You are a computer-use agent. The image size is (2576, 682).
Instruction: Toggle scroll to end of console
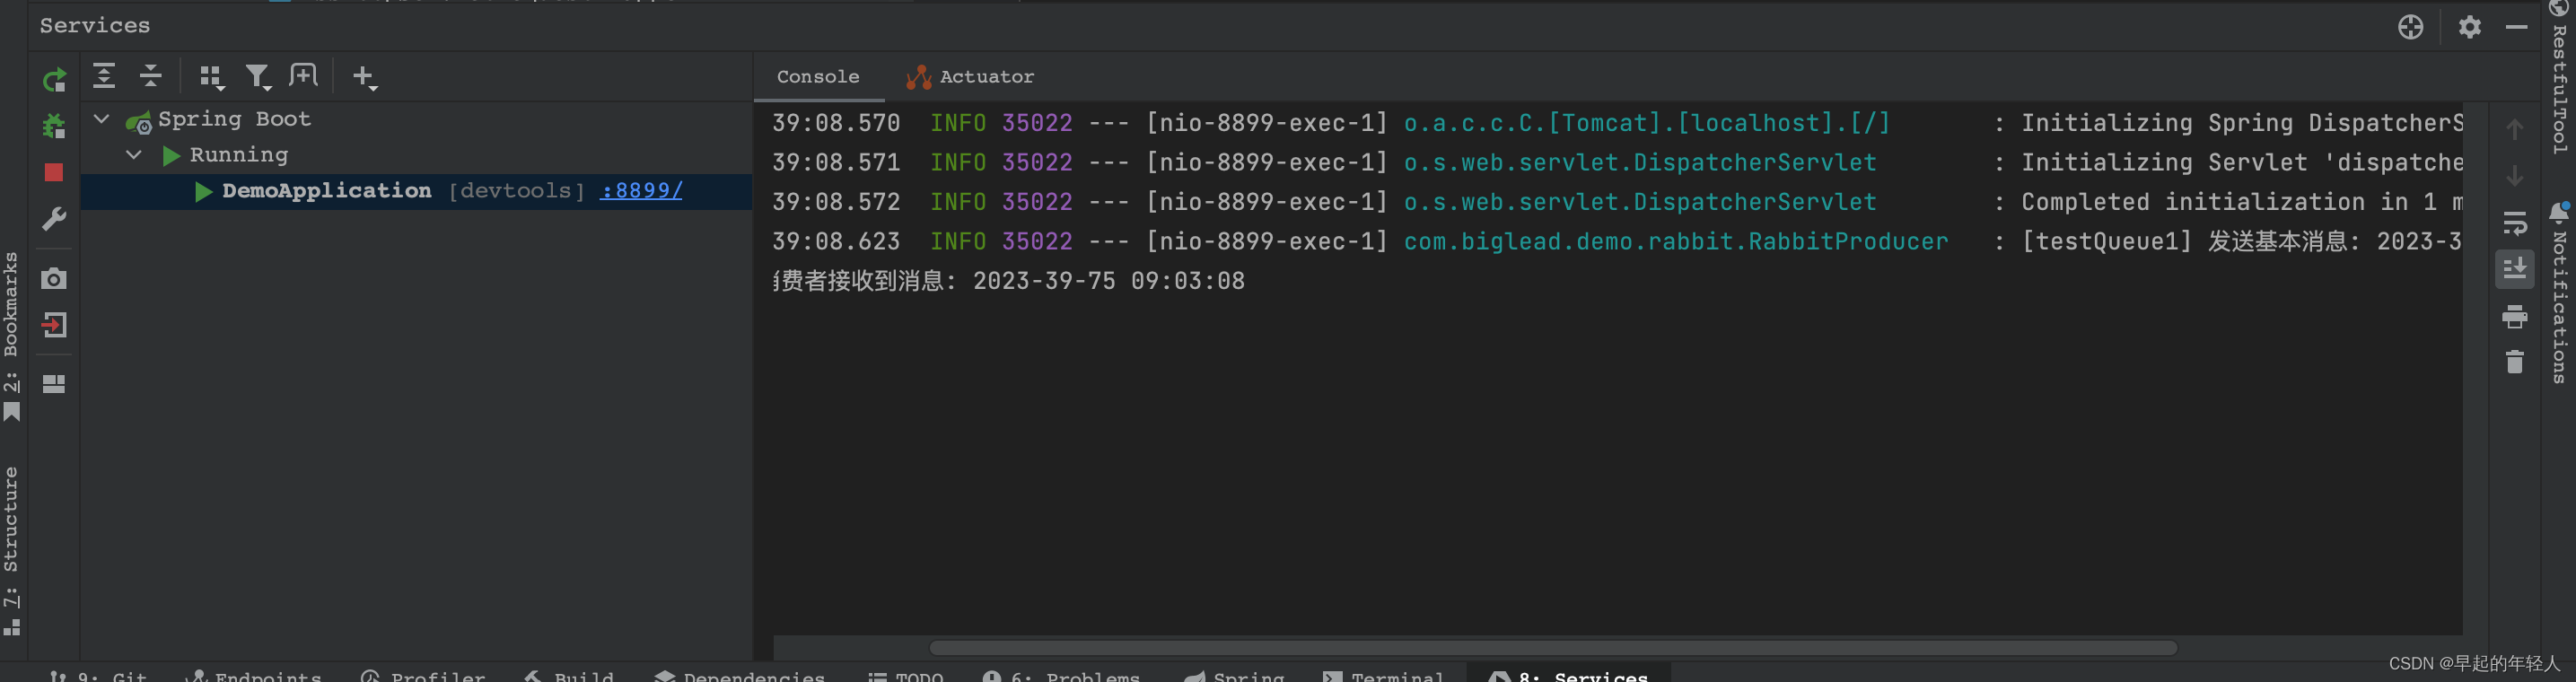tap(2514, 269)
